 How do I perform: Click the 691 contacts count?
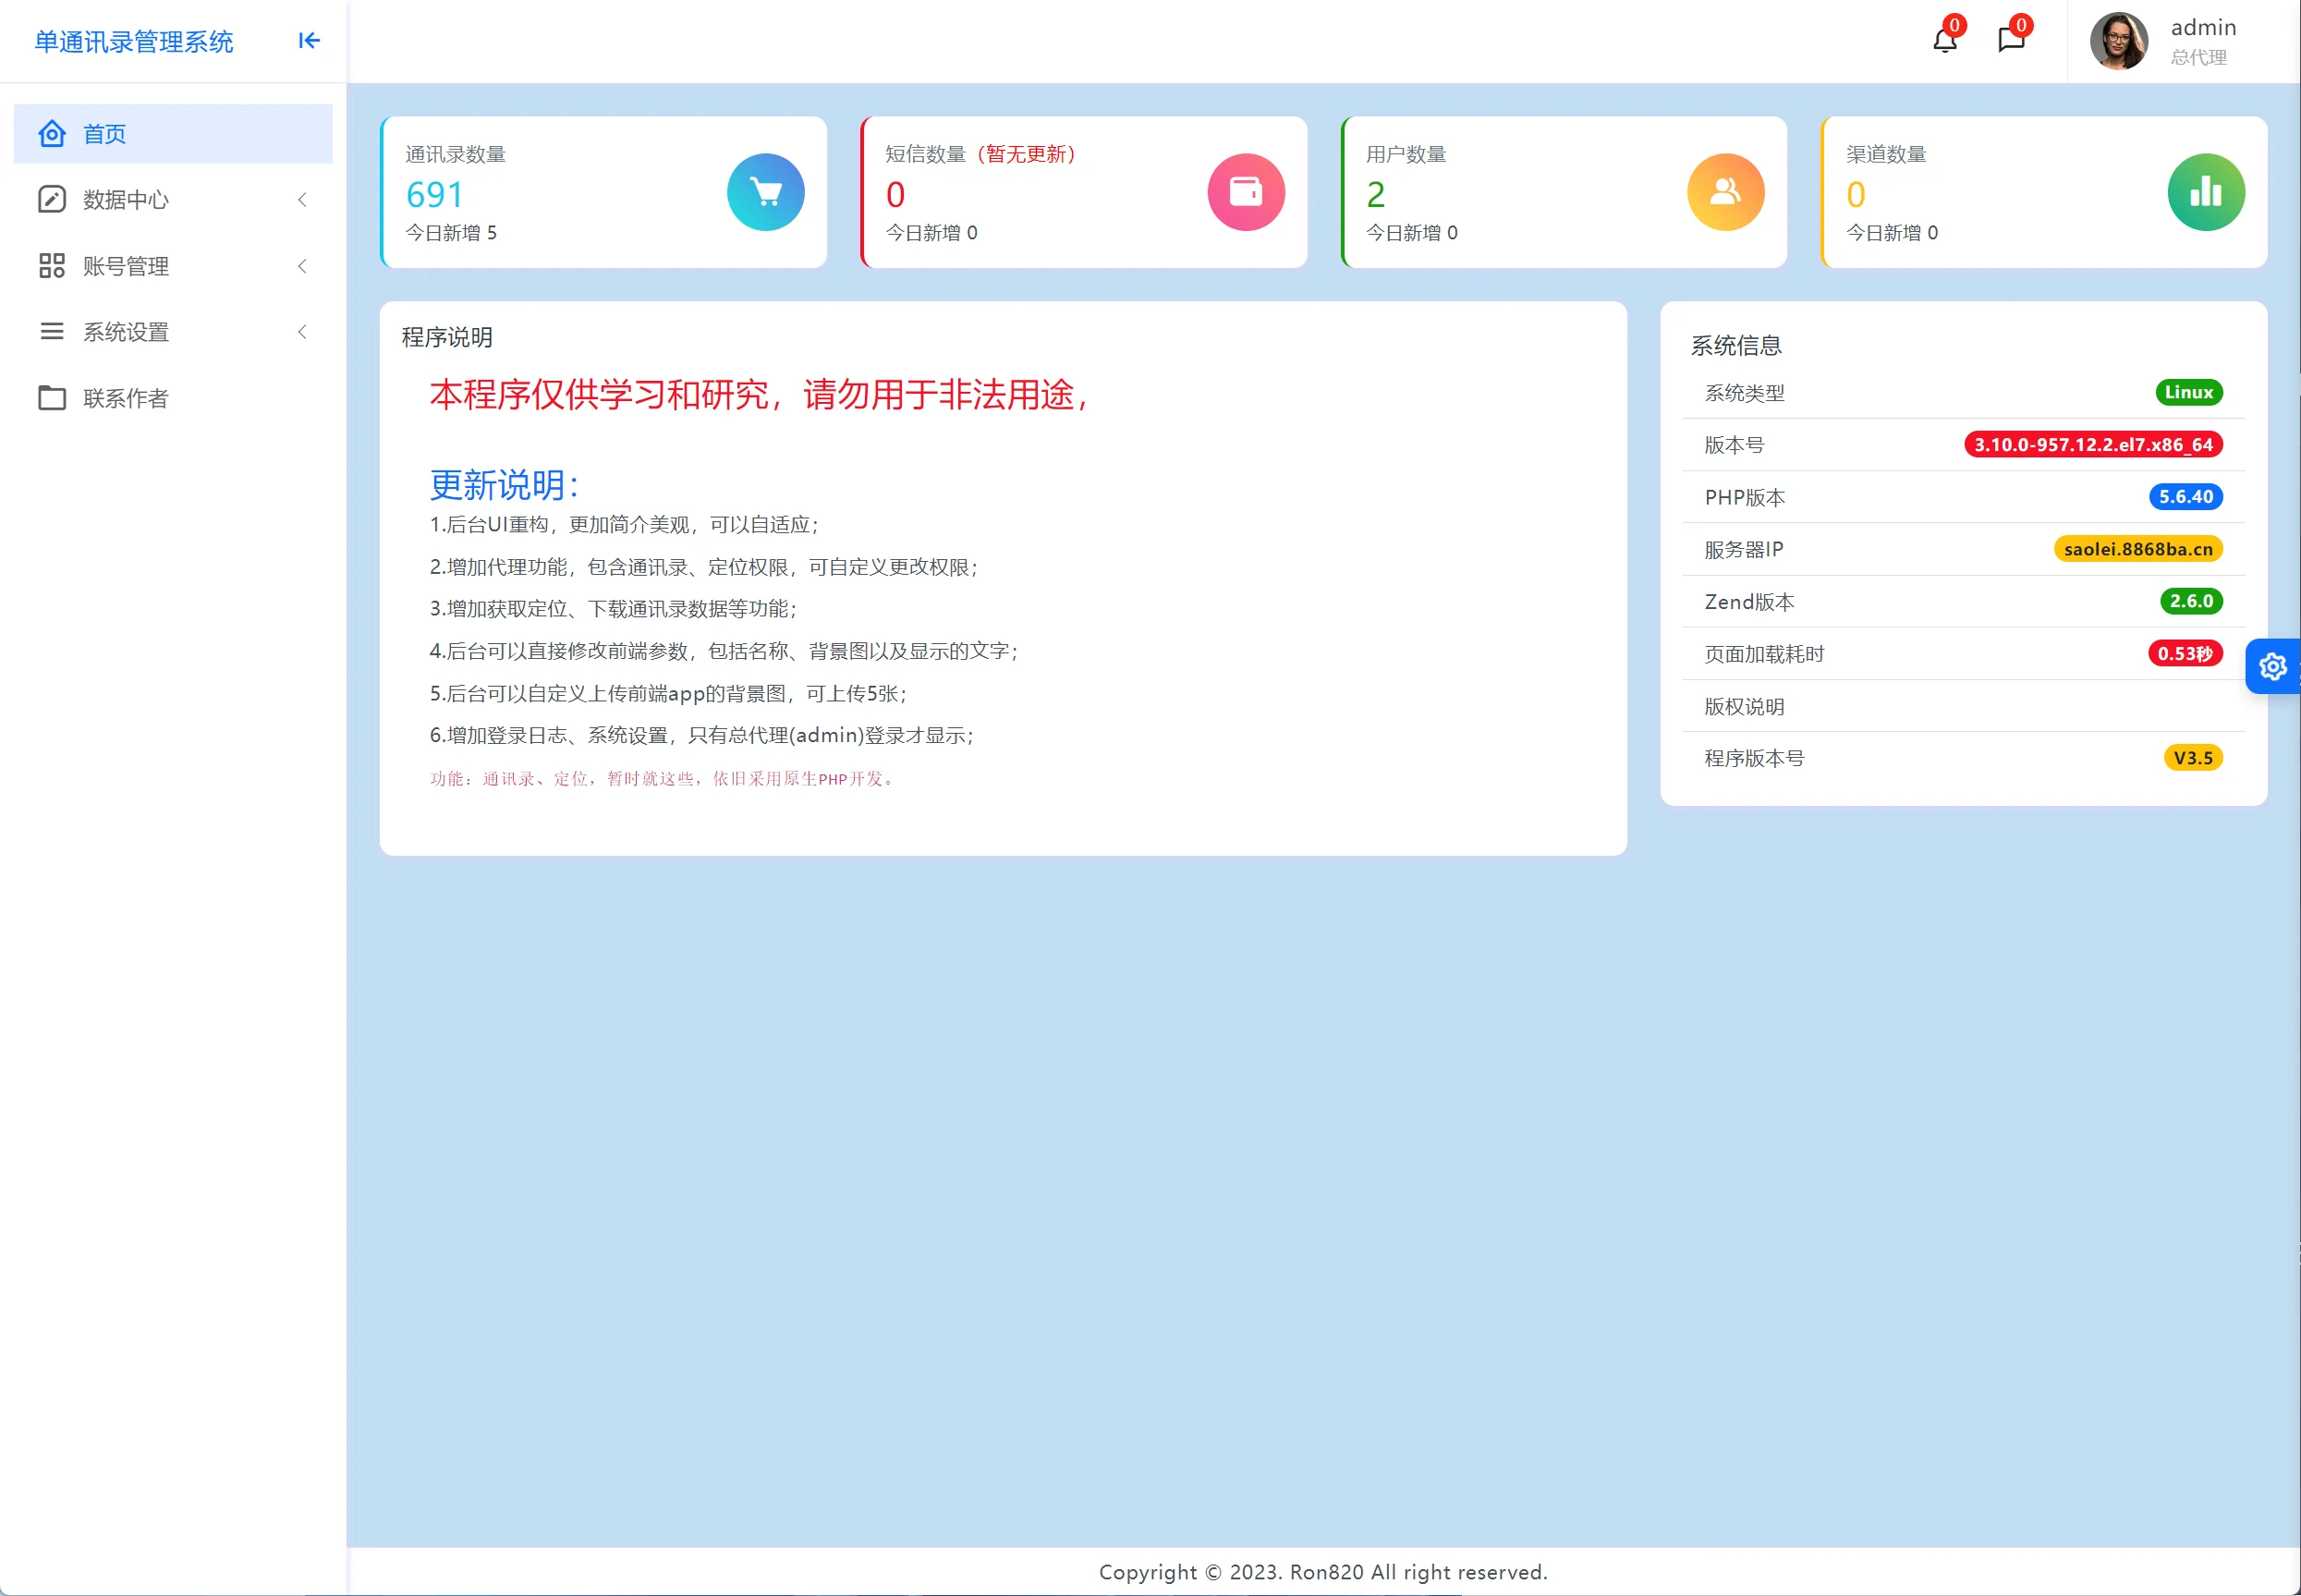click(435, 194)
